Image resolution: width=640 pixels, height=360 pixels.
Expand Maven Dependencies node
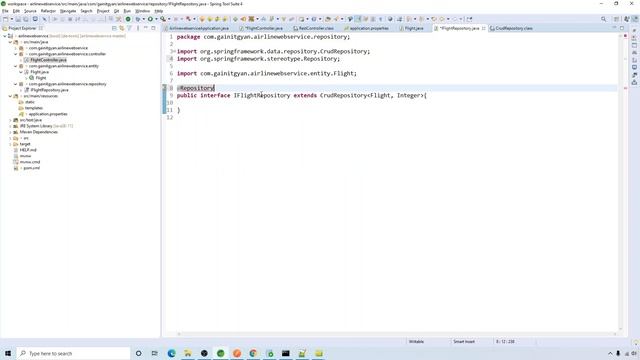10,132
